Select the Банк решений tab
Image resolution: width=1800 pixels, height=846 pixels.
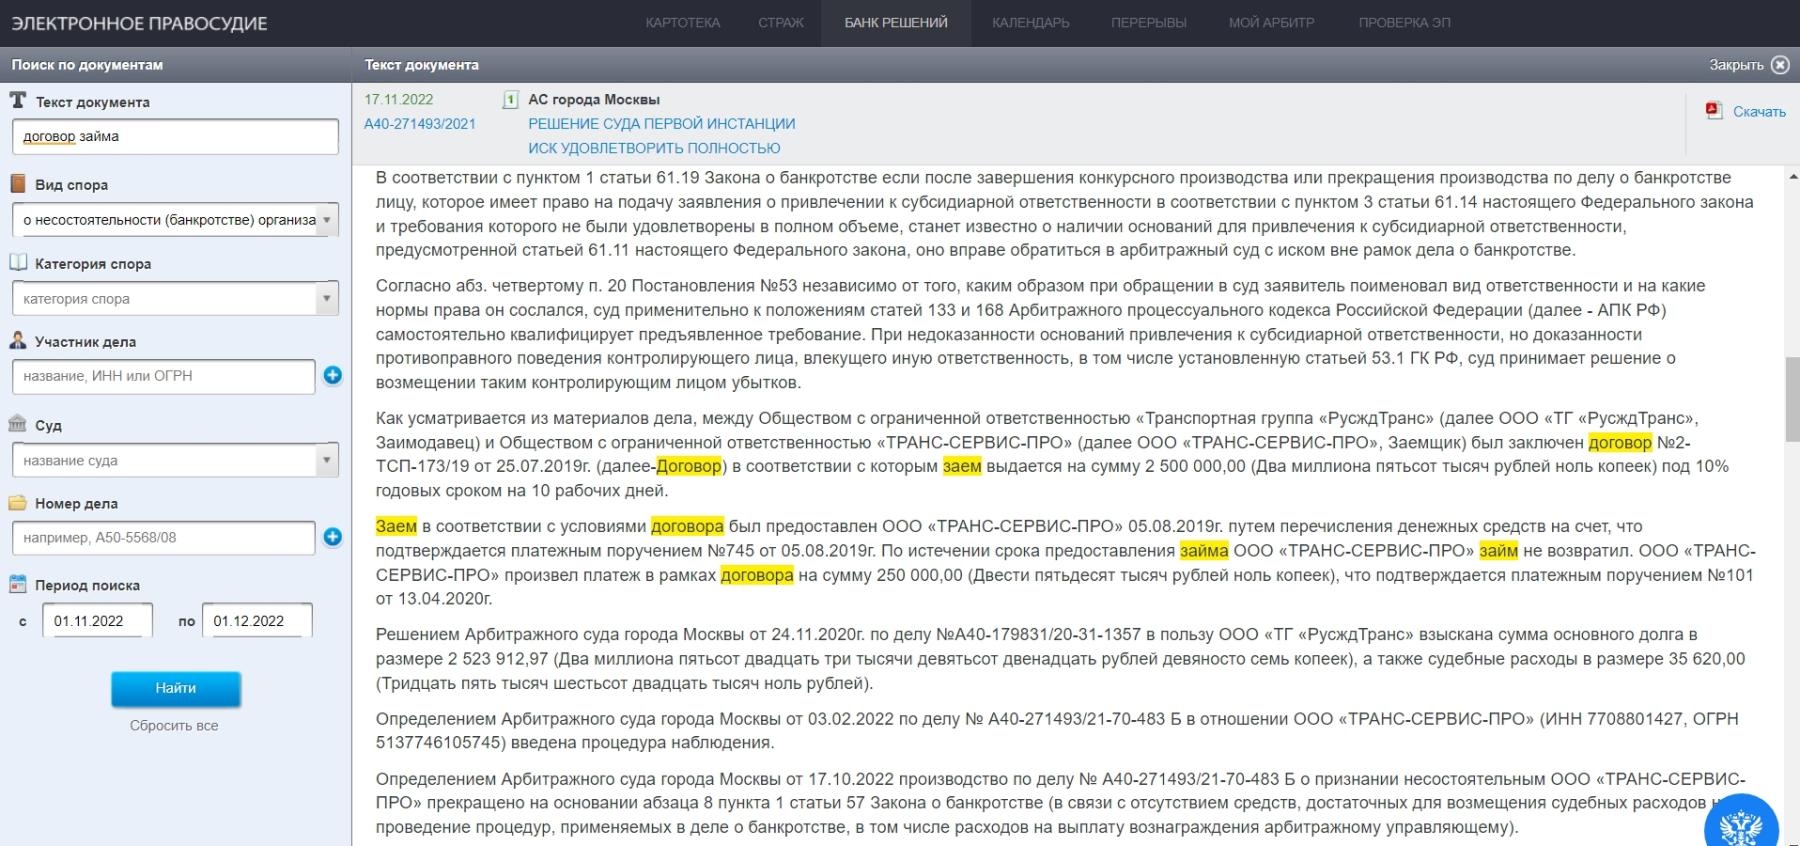[x=896, y=22]
